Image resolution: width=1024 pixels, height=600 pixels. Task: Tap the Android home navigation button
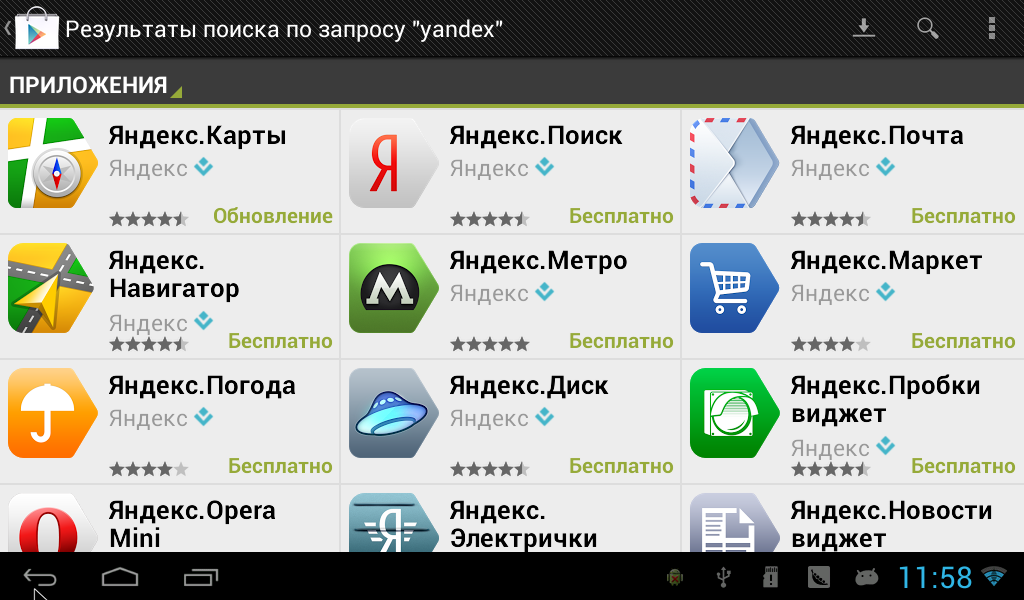120,577
